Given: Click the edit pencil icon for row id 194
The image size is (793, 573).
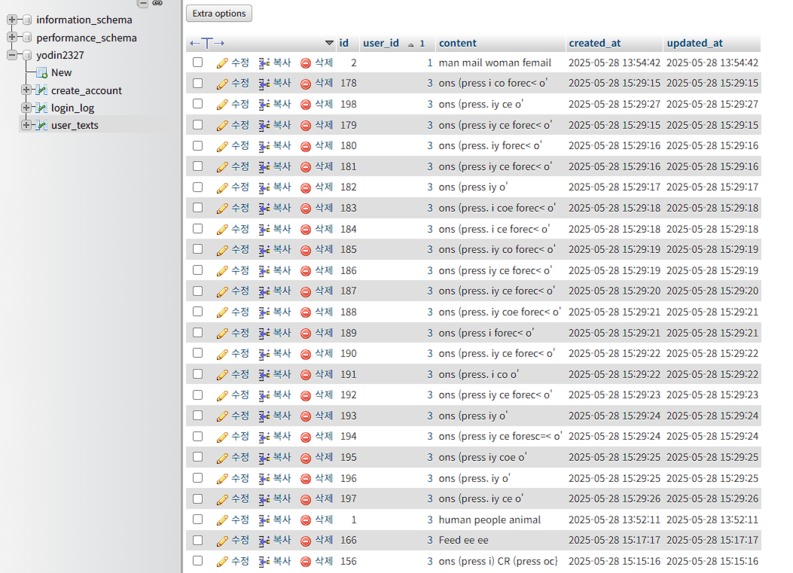Looking at the screenshot, I should click(222, 437).
